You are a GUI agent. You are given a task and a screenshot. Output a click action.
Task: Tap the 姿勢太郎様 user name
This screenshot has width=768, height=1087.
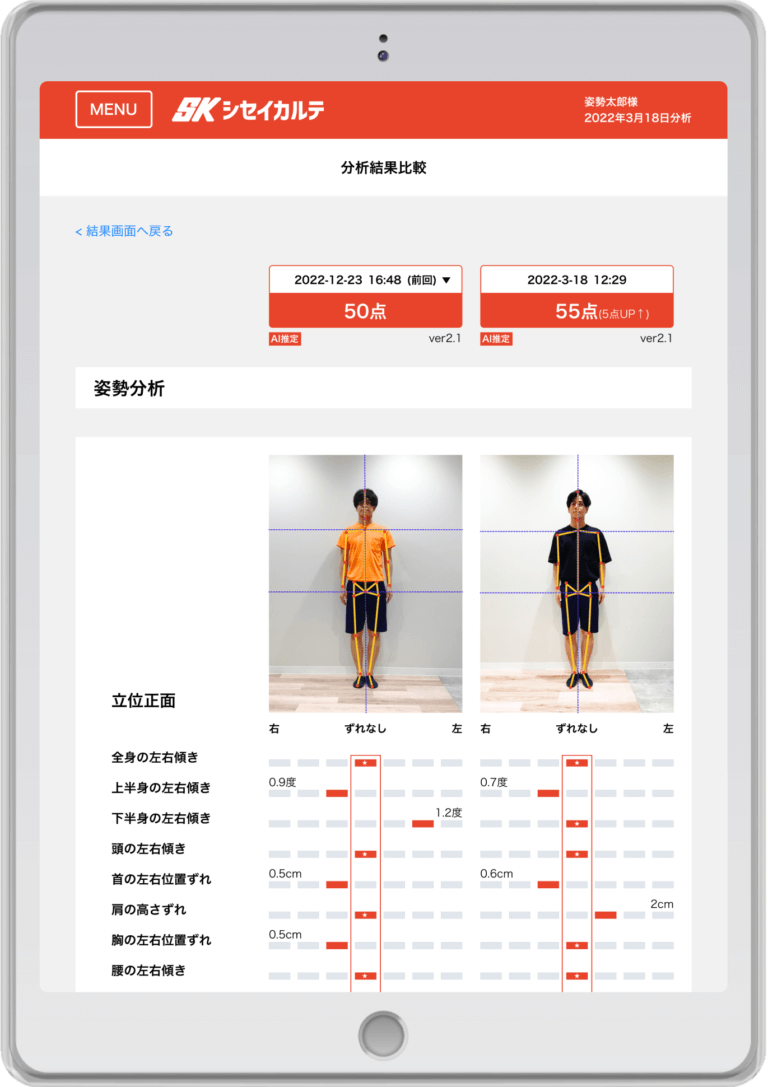(x=612, y=102)
